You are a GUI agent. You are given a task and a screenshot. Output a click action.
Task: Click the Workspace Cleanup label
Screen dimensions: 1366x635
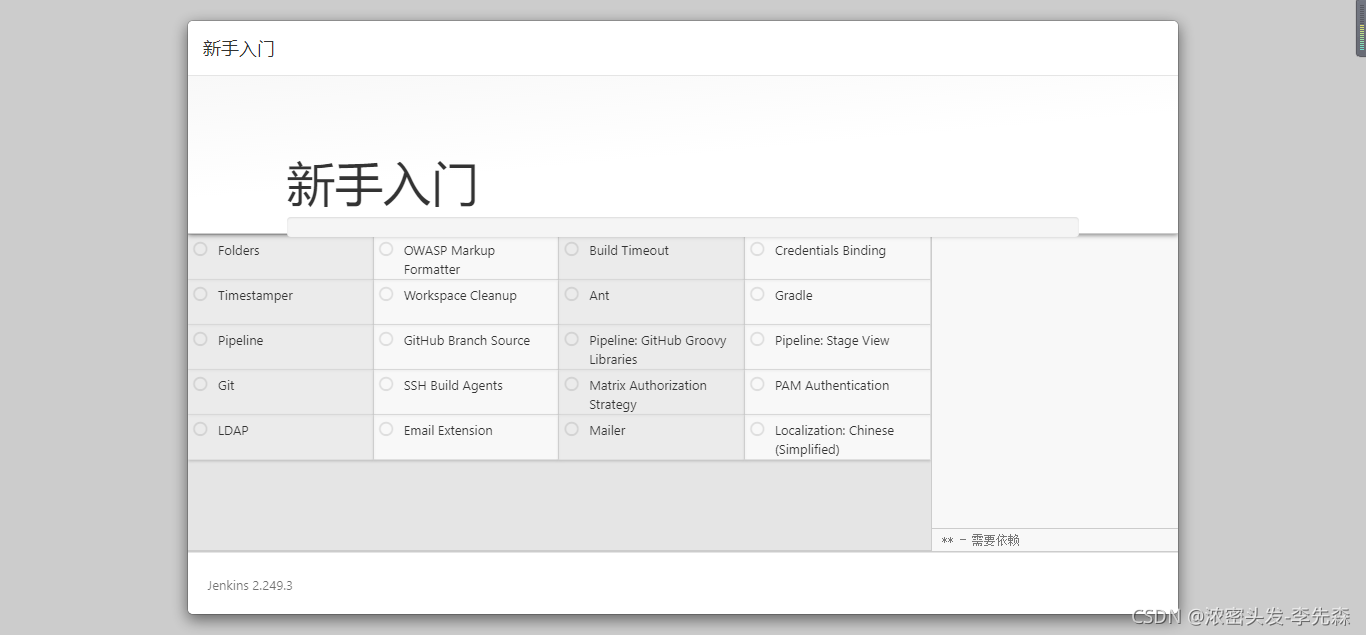pos(460,296)
